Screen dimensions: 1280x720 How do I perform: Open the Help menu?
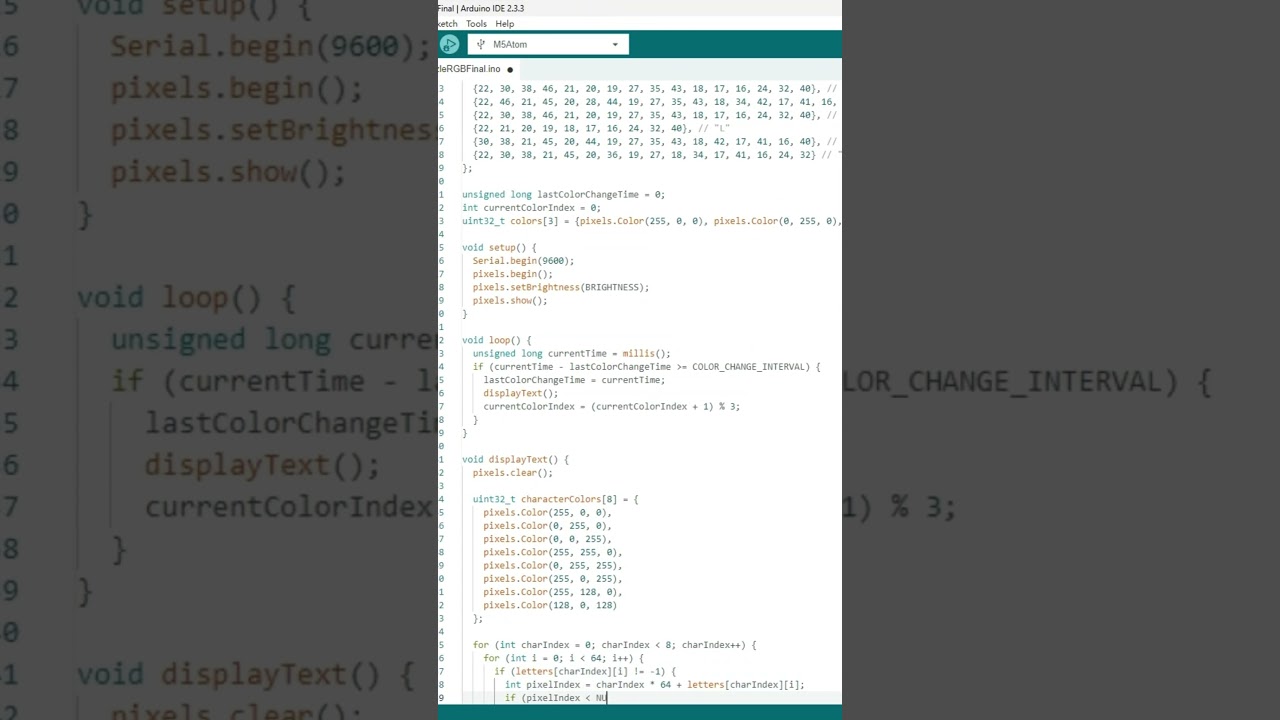coord(505,24)
